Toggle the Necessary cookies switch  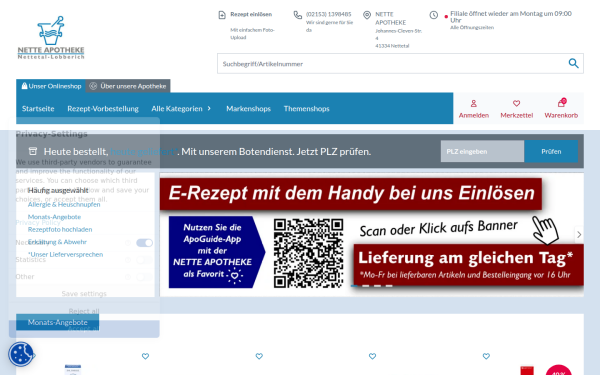(x=144, y=243)
